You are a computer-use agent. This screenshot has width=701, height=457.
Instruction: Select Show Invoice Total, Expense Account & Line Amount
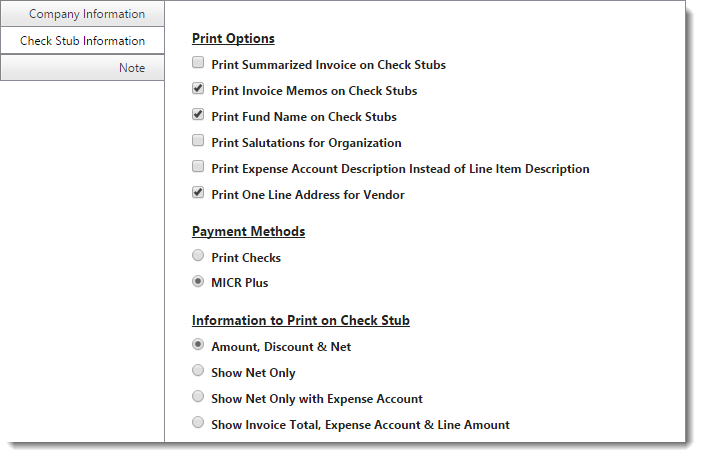click(198, 424)
